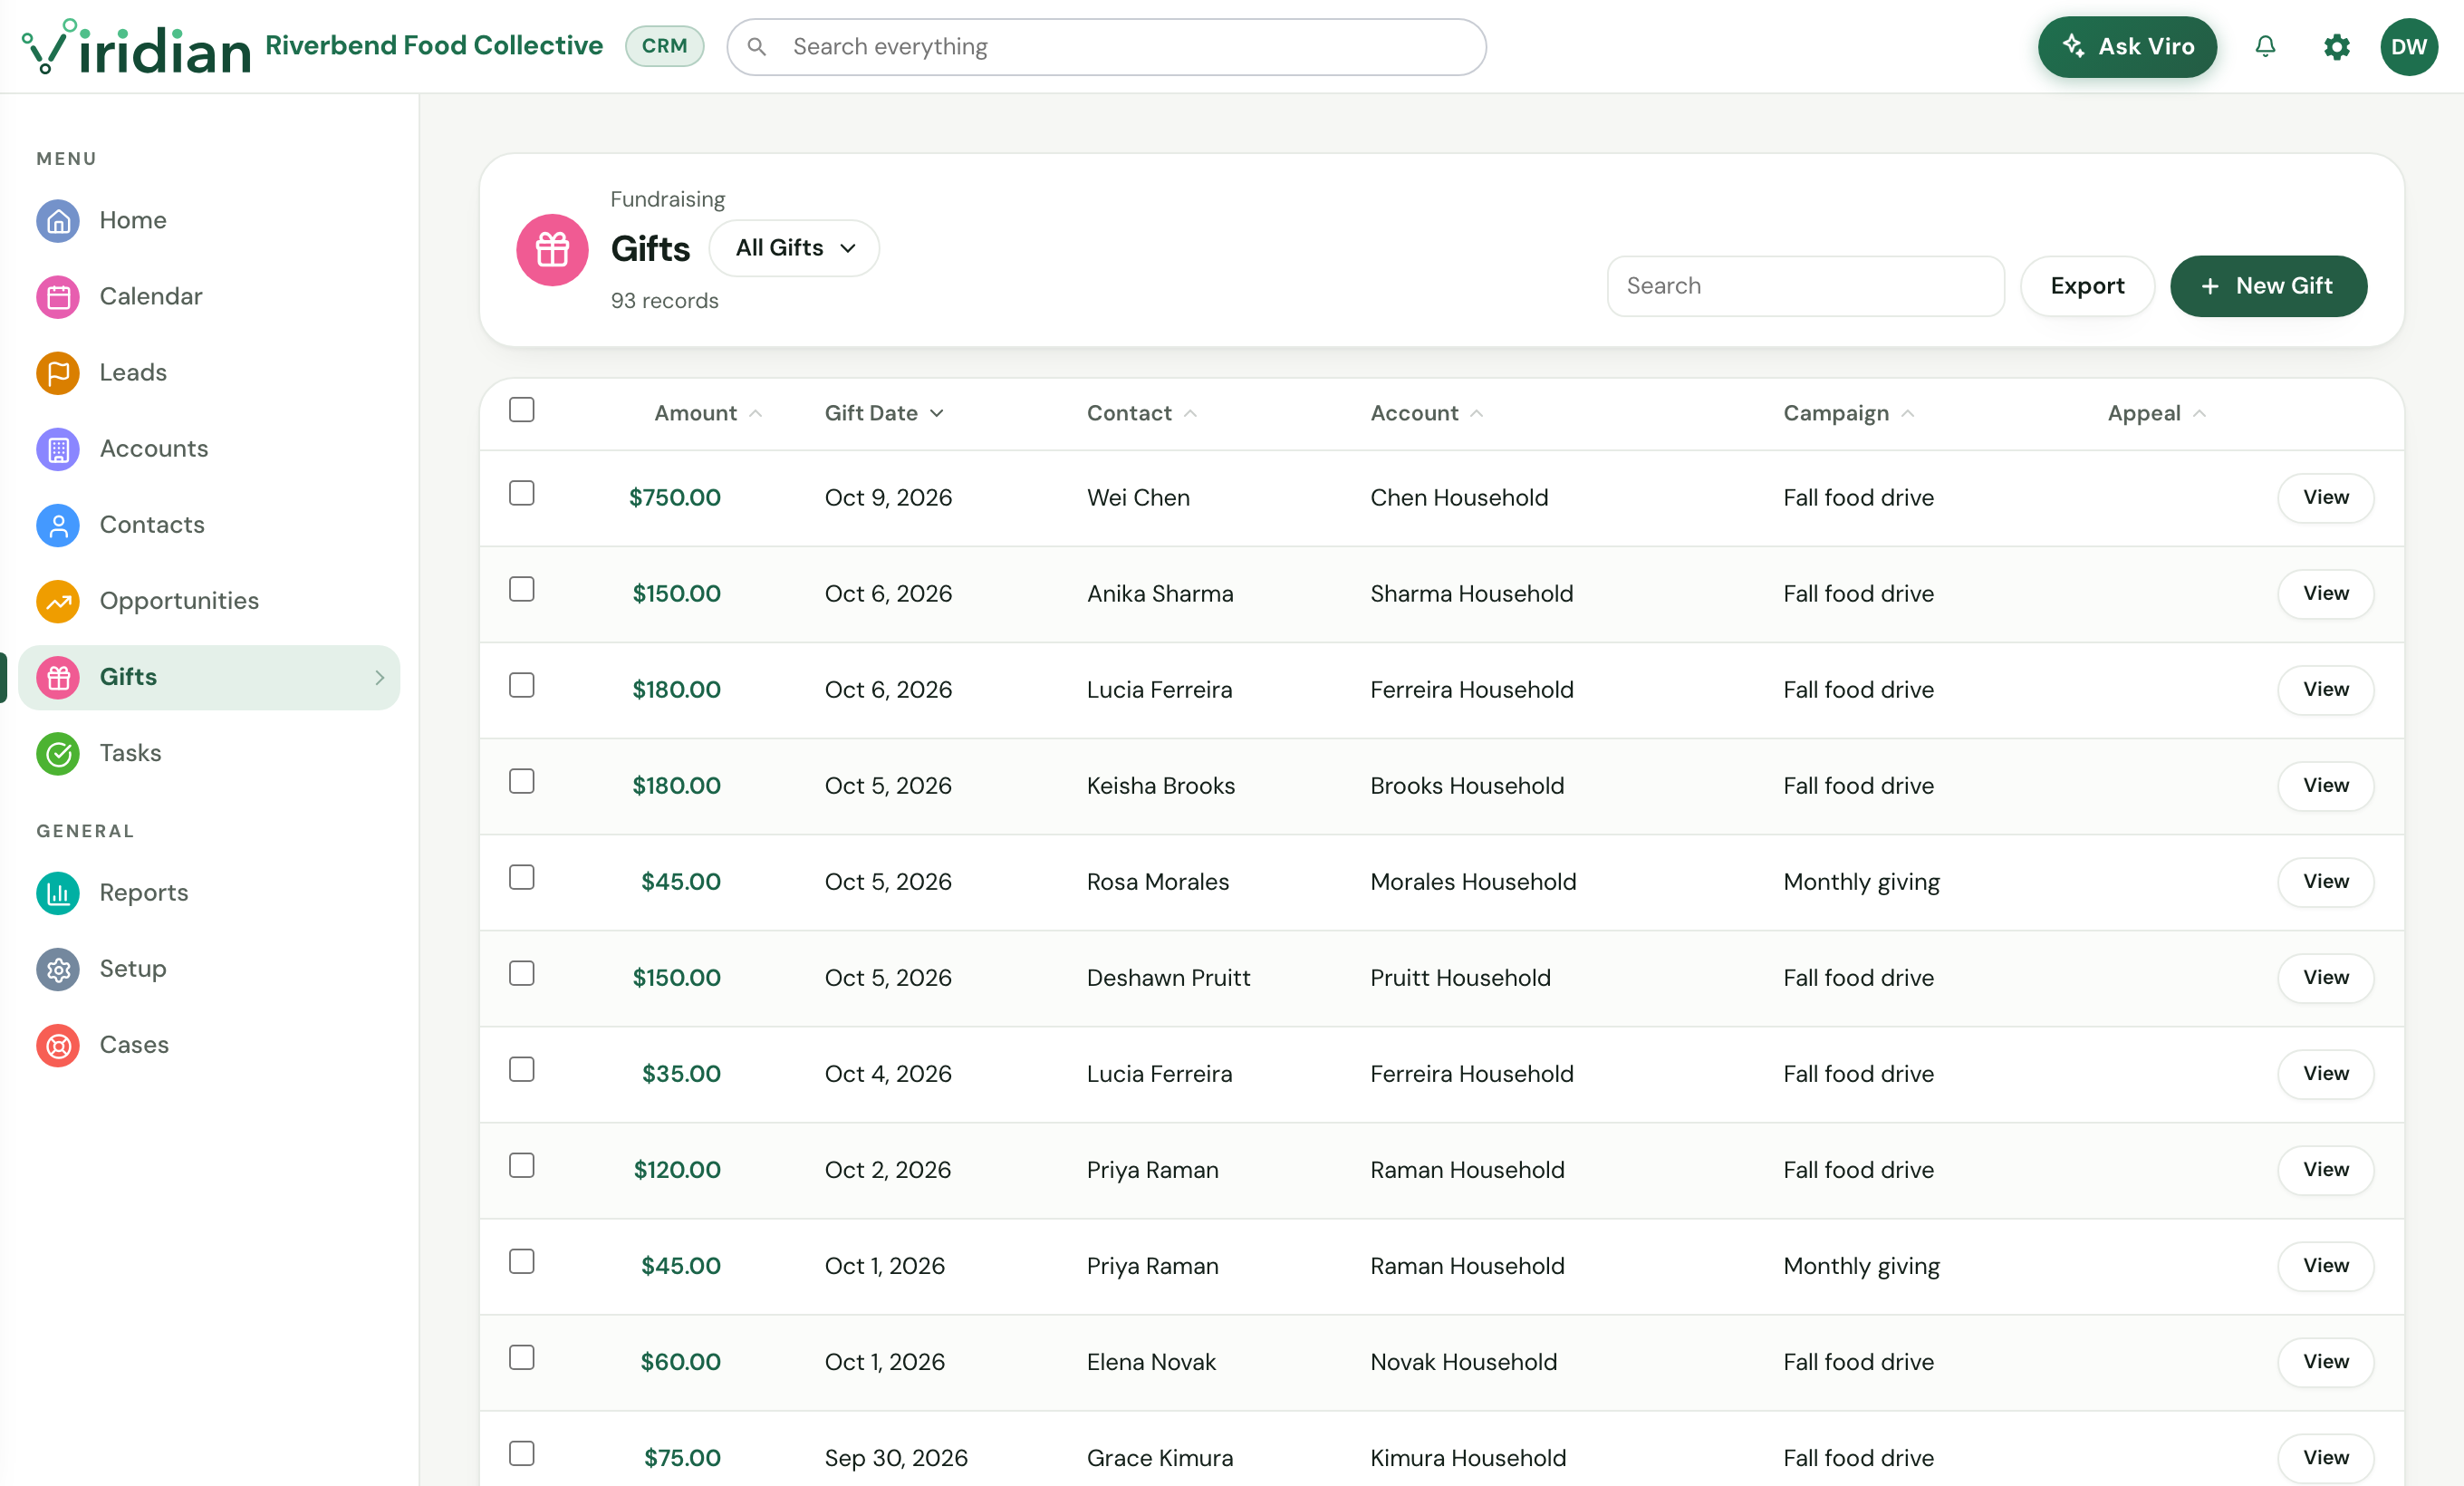Open Reports from the General section
This screenshot has width=2464, height=1486.
(x=209, y=893)
